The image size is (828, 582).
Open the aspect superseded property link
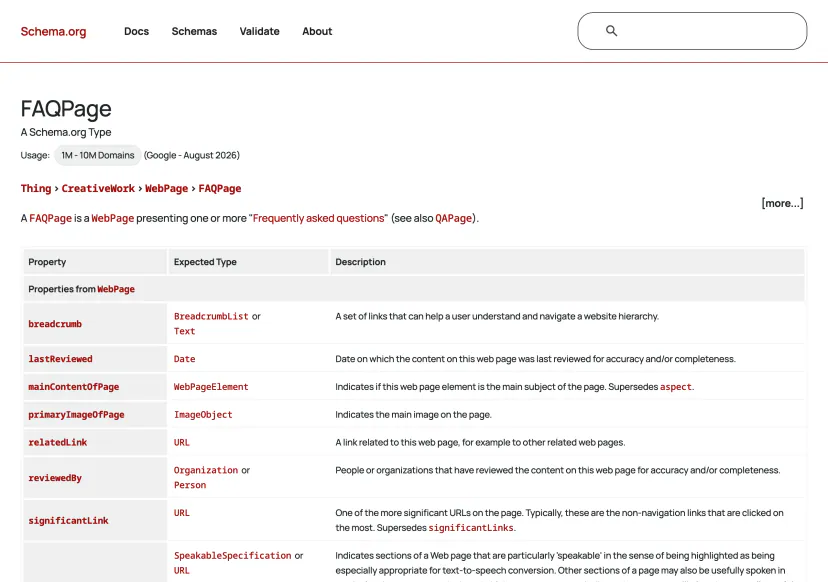coord(675,387)
